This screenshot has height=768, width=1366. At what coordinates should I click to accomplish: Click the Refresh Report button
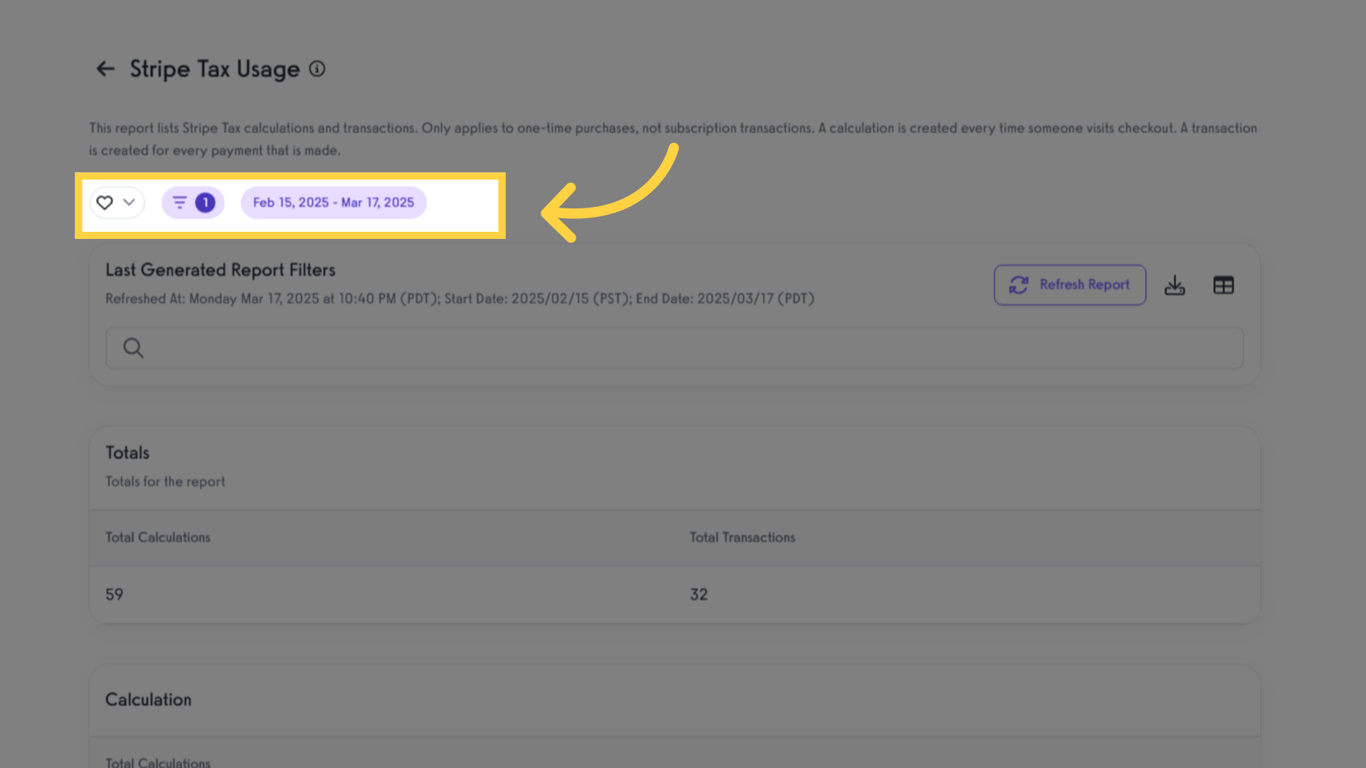pos(1070,285)
